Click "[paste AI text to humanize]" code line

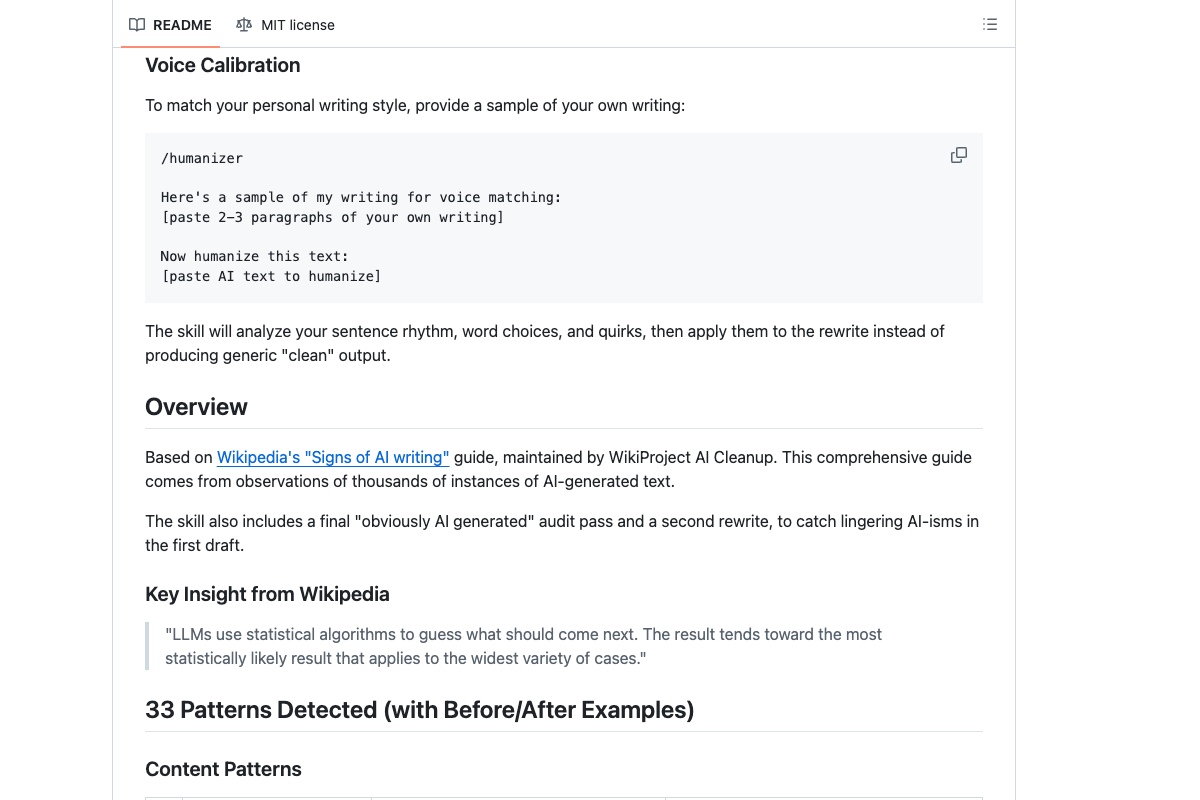click(x=271, y=276)
